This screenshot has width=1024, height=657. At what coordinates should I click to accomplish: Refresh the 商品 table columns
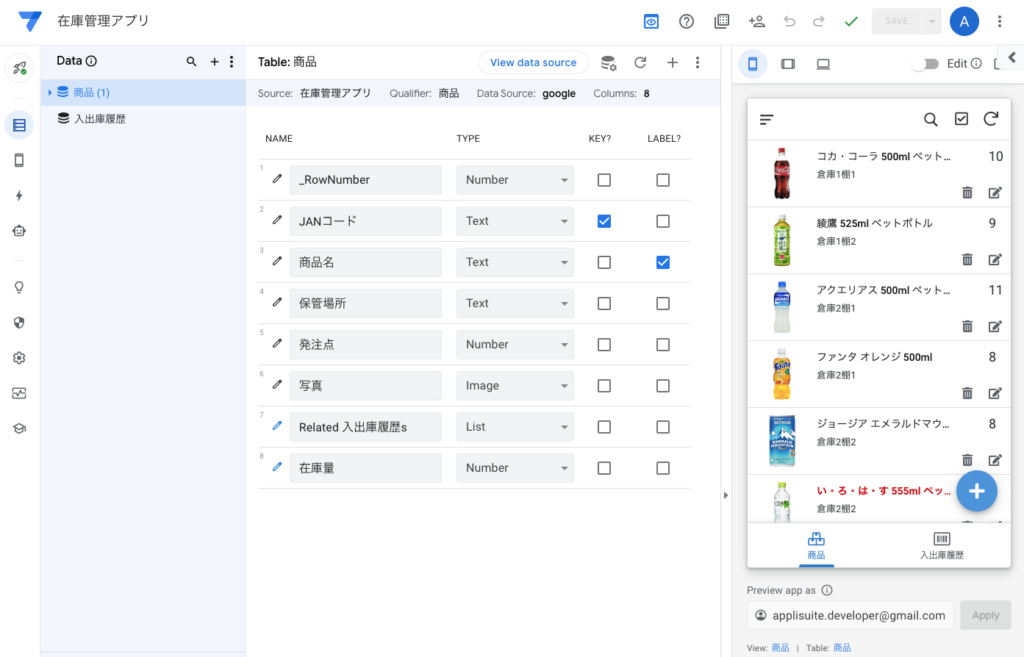coord(641,62)
